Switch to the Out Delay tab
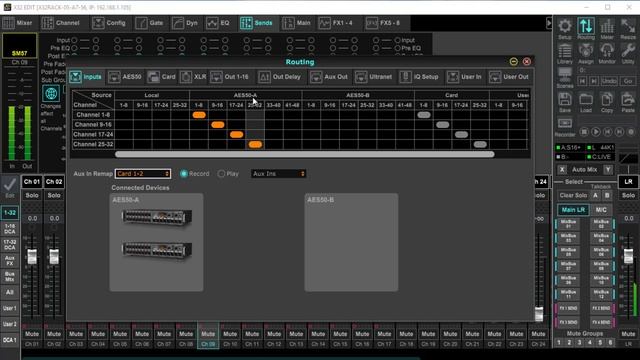This screenshot has width=640, height=360. (x=280, y=77)
